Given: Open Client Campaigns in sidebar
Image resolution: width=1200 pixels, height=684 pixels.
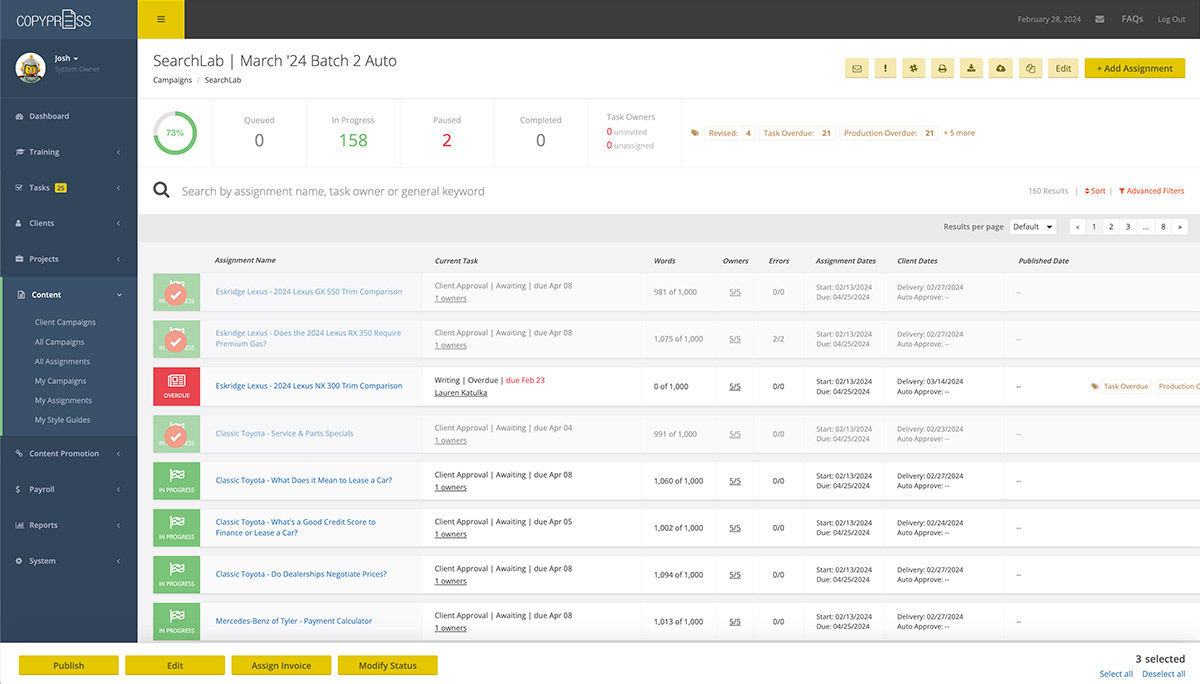Looking at the screenshot, I should pyautogui.click(x=65, y=323).
